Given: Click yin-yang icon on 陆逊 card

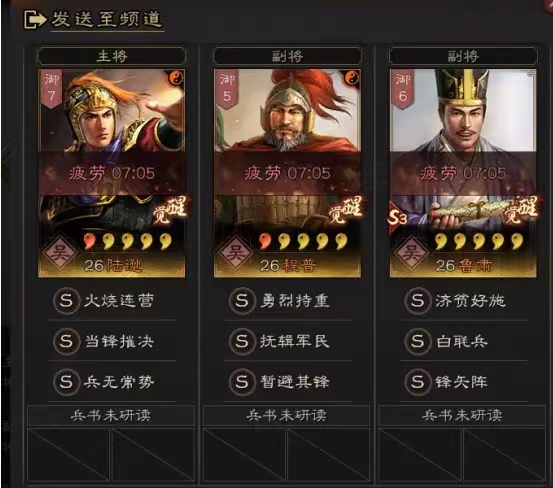Looking at the screenshot, I should [175, 79].
